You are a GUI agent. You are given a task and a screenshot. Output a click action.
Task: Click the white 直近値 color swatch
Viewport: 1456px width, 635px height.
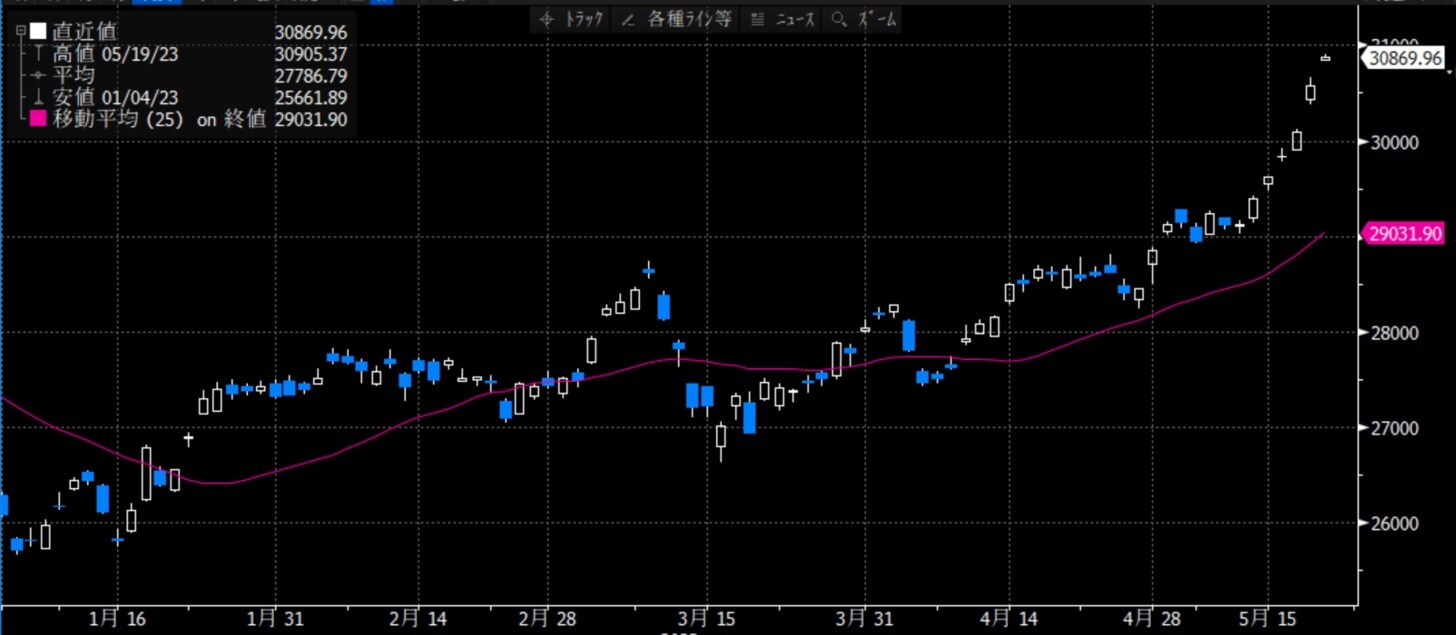coord(38,32)
